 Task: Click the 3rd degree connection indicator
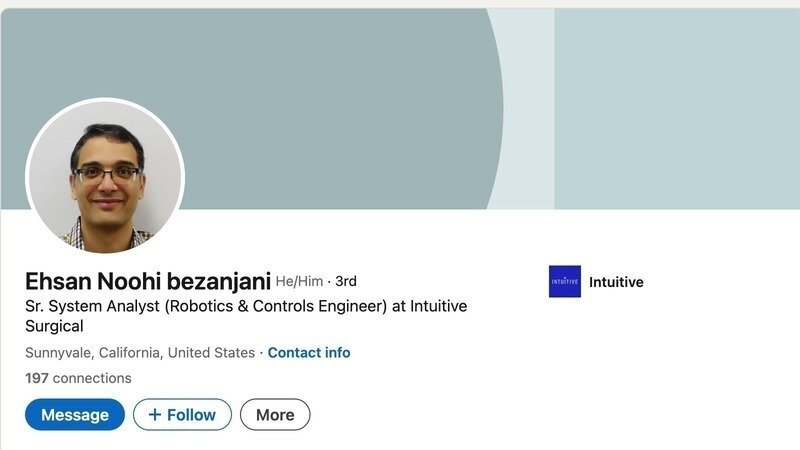(x=346, y=281)
